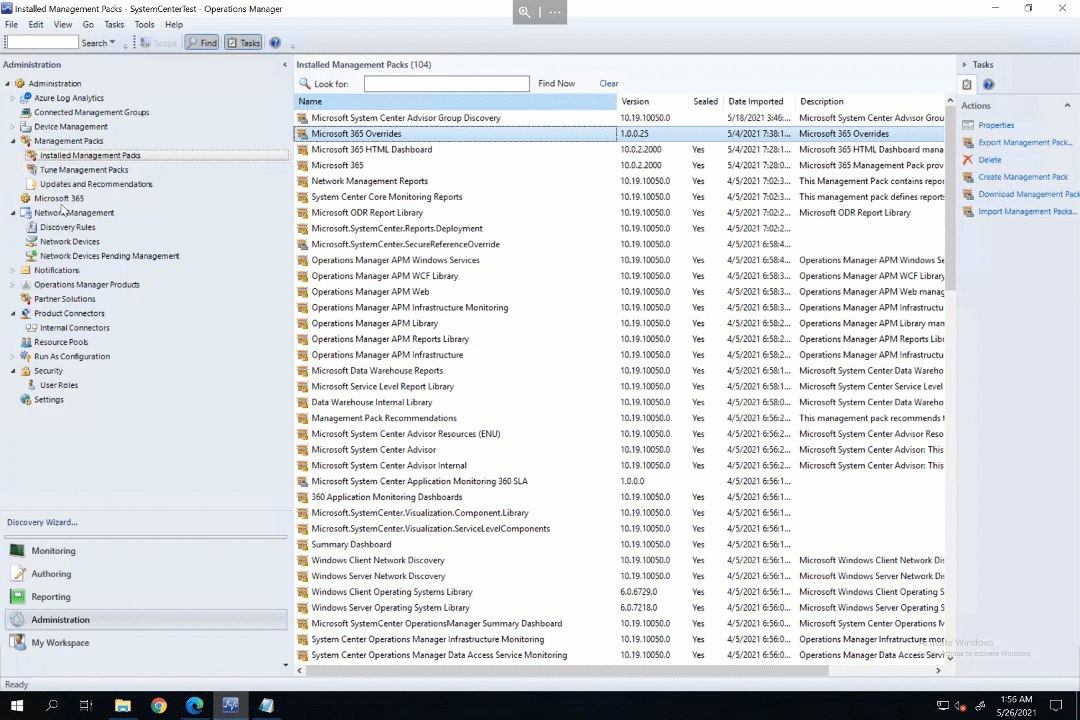
Task: Click the blue Help icon in toolbar
Action: pos(275,43)
